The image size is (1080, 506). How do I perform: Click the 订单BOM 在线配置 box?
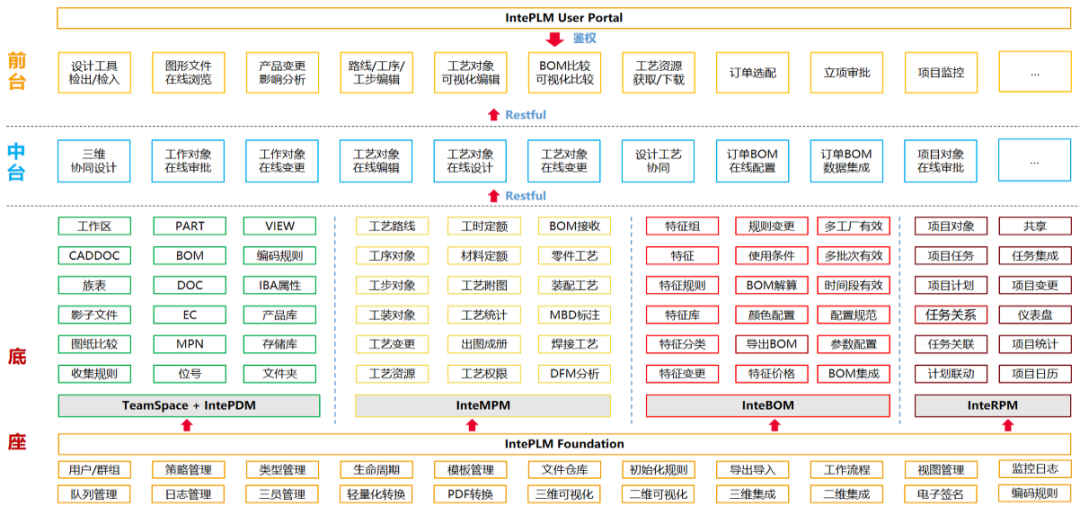coord(752,161)
